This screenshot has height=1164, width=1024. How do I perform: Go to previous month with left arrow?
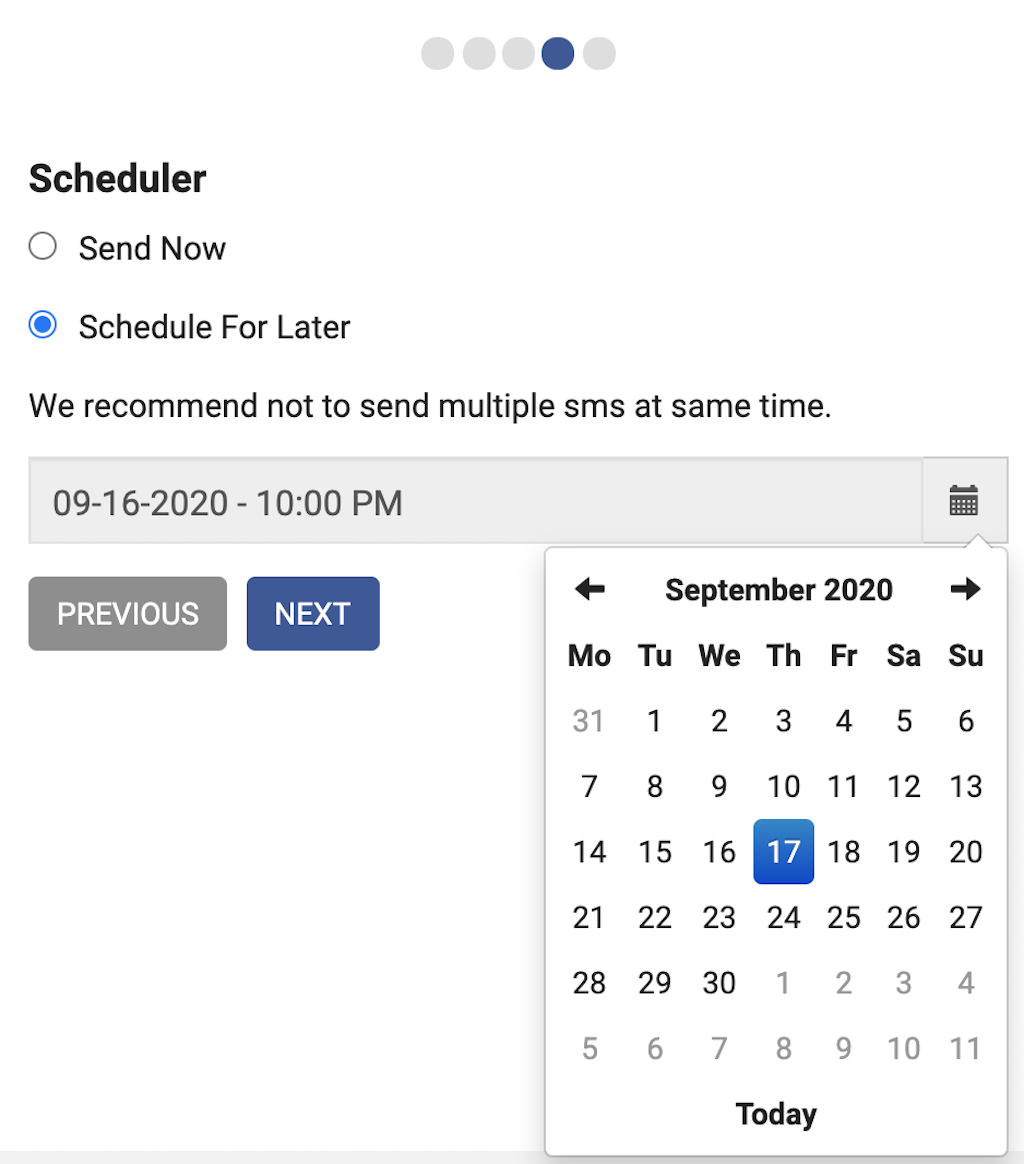click(590, 590)
